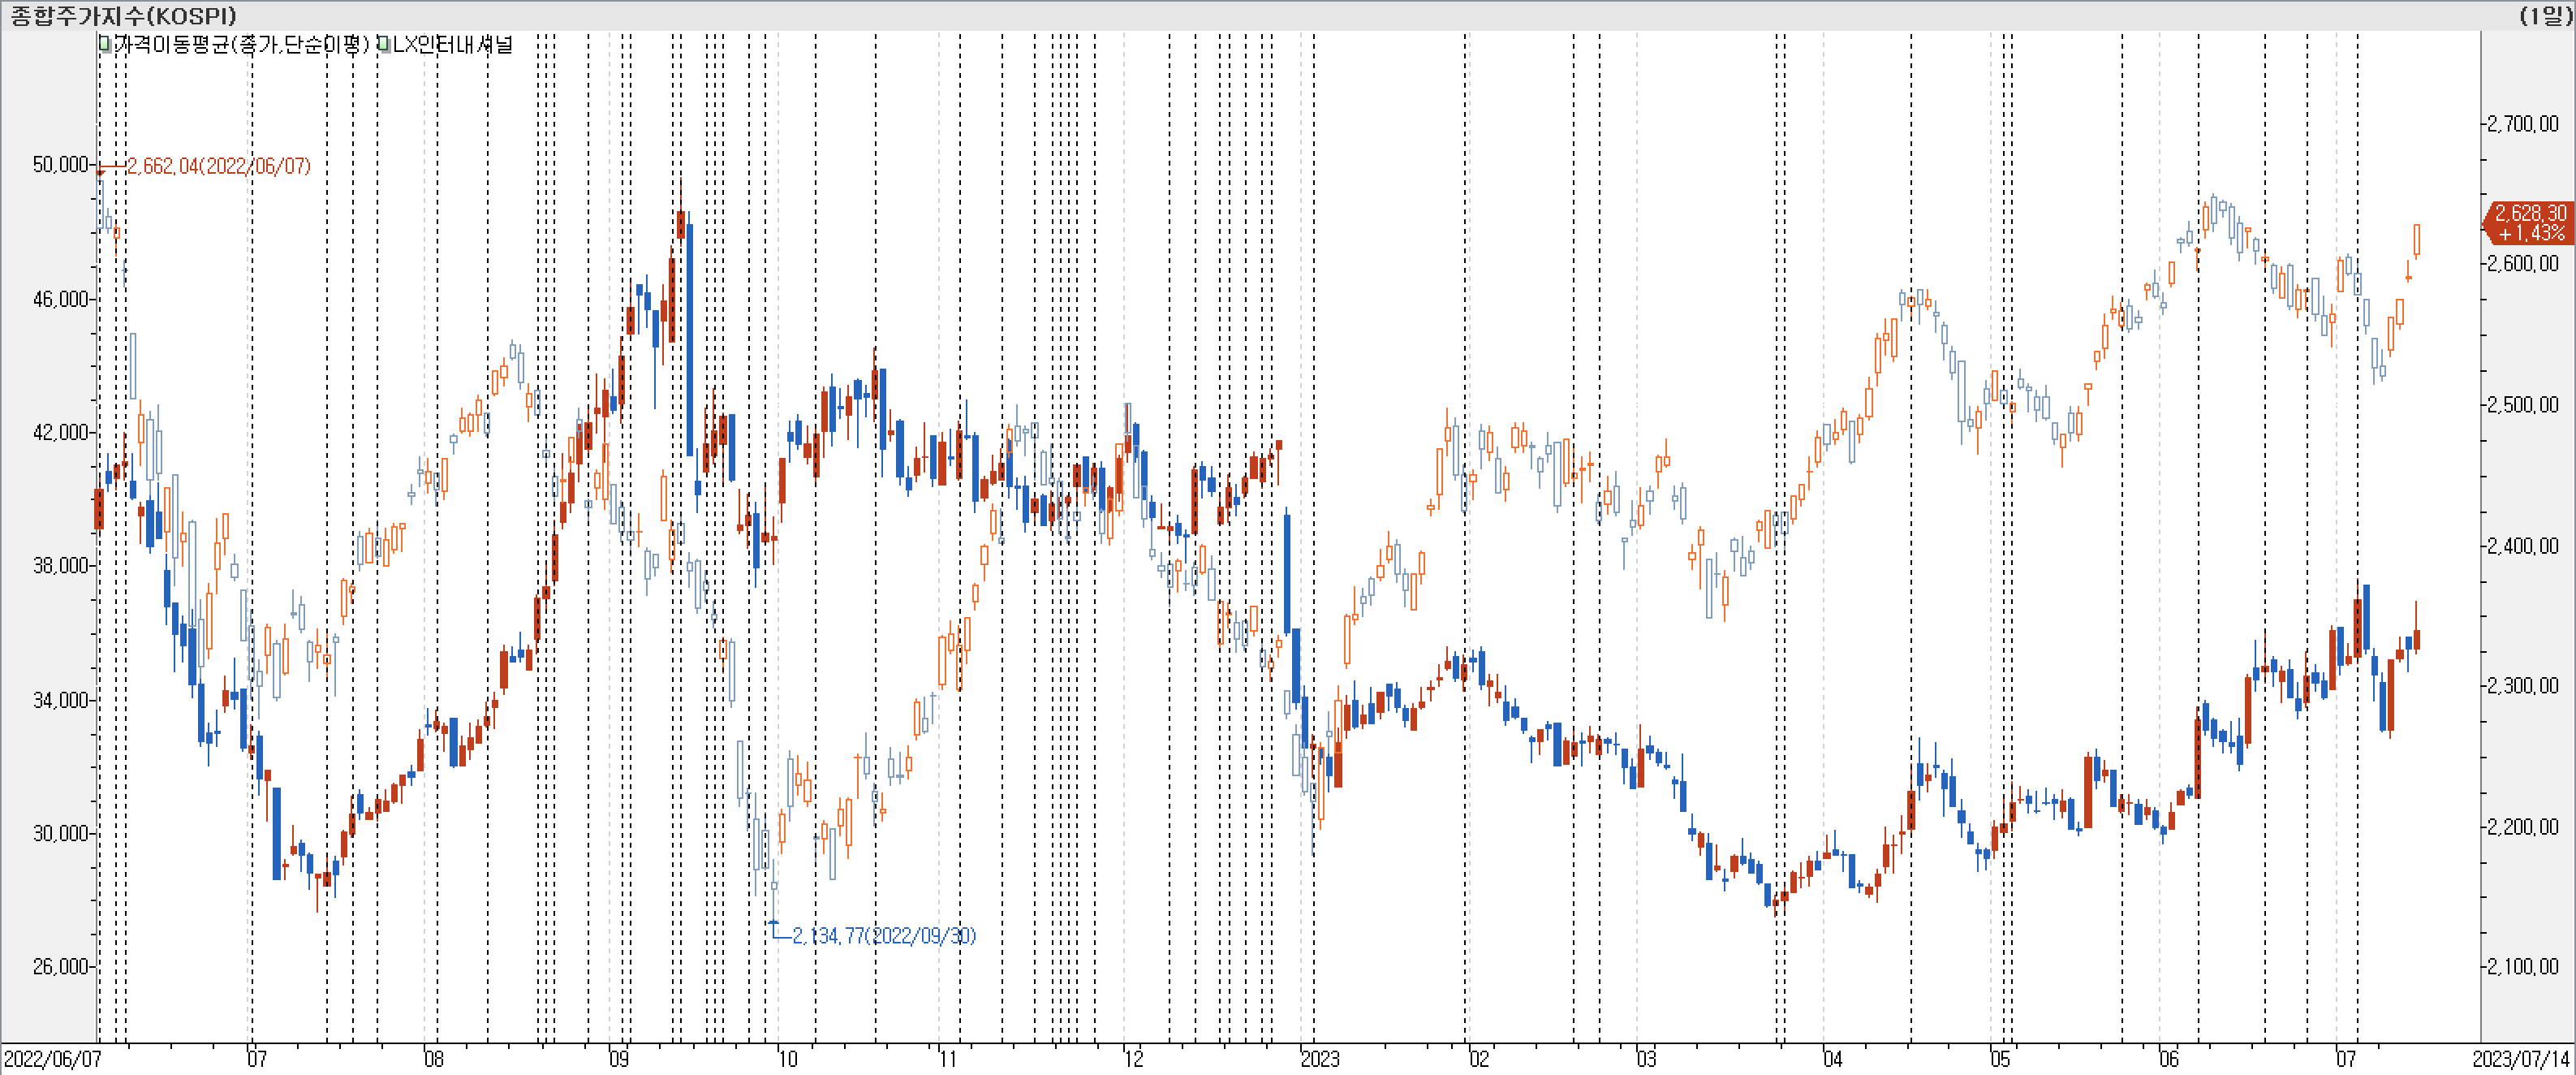
Task: Click the low price annotation 2,134.77(2022/09/30)
Action: 883,935
